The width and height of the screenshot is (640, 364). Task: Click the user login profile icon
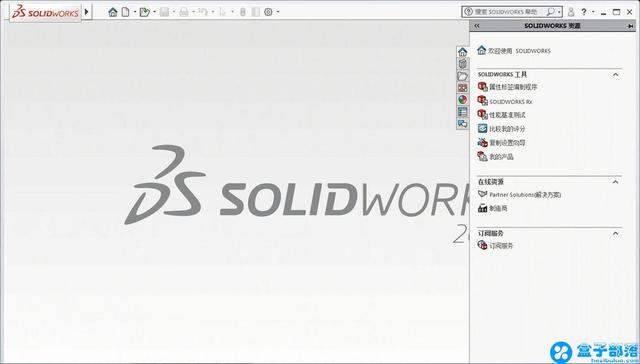point(571,12)
